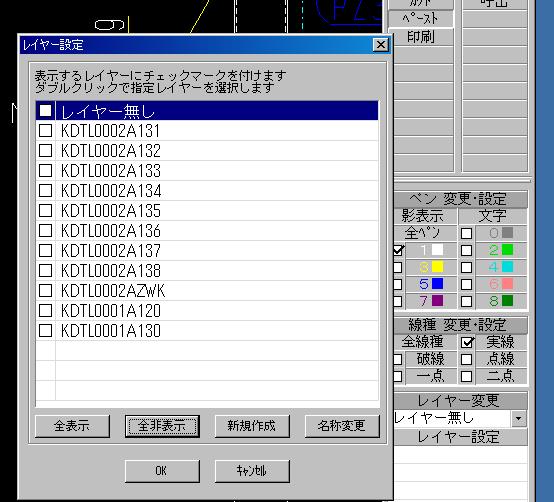Pick pen 8 dark green swatch
This screenshot has width=554, height=502.
click(507, 301)
